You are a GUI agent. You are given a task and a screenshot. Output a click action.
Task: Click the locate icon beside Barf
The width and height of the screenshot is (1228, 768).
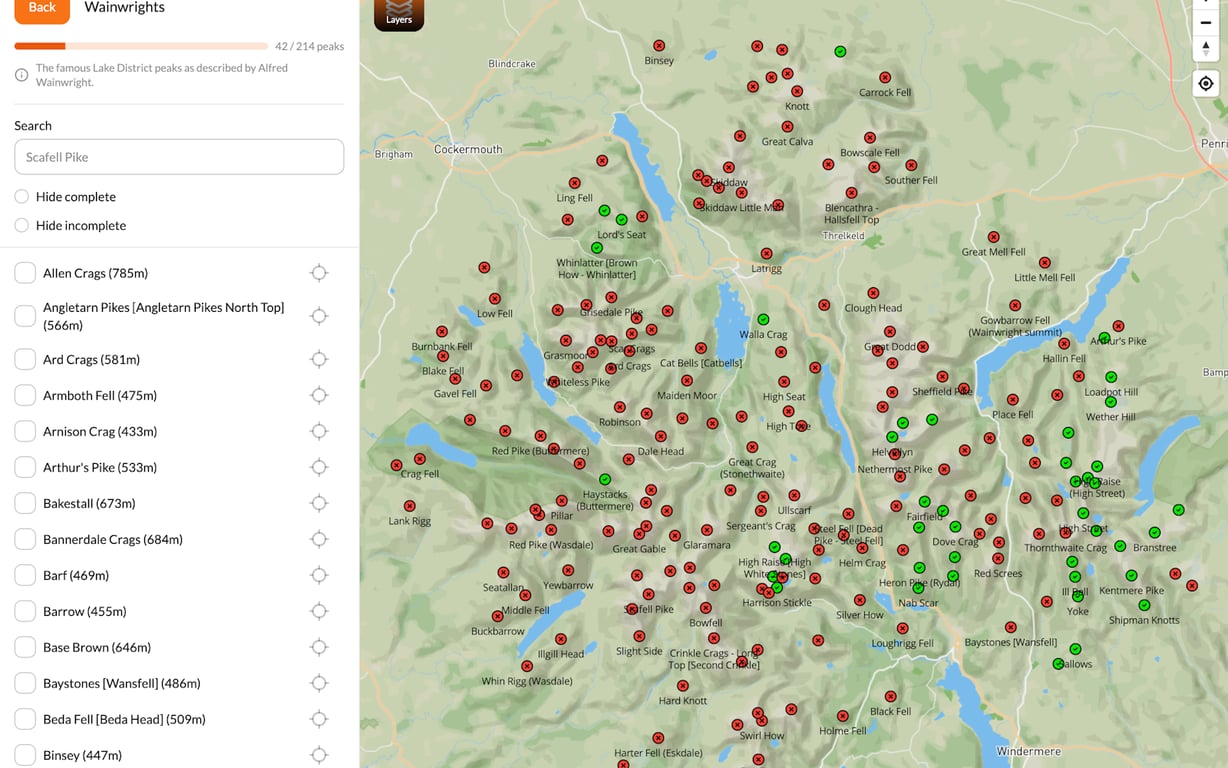point(318,575)
